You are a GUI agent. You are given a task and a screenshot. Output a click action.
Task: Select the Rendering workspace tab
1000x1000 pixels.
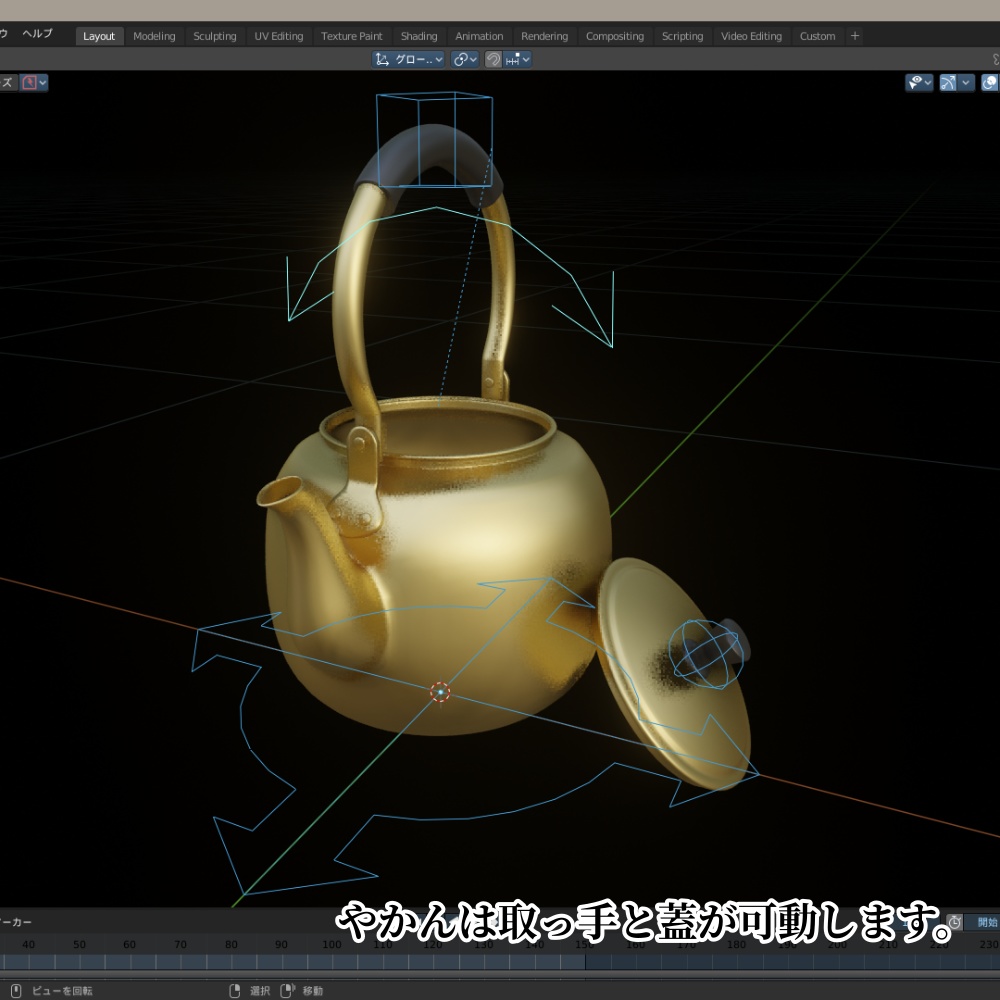[544, 35]
